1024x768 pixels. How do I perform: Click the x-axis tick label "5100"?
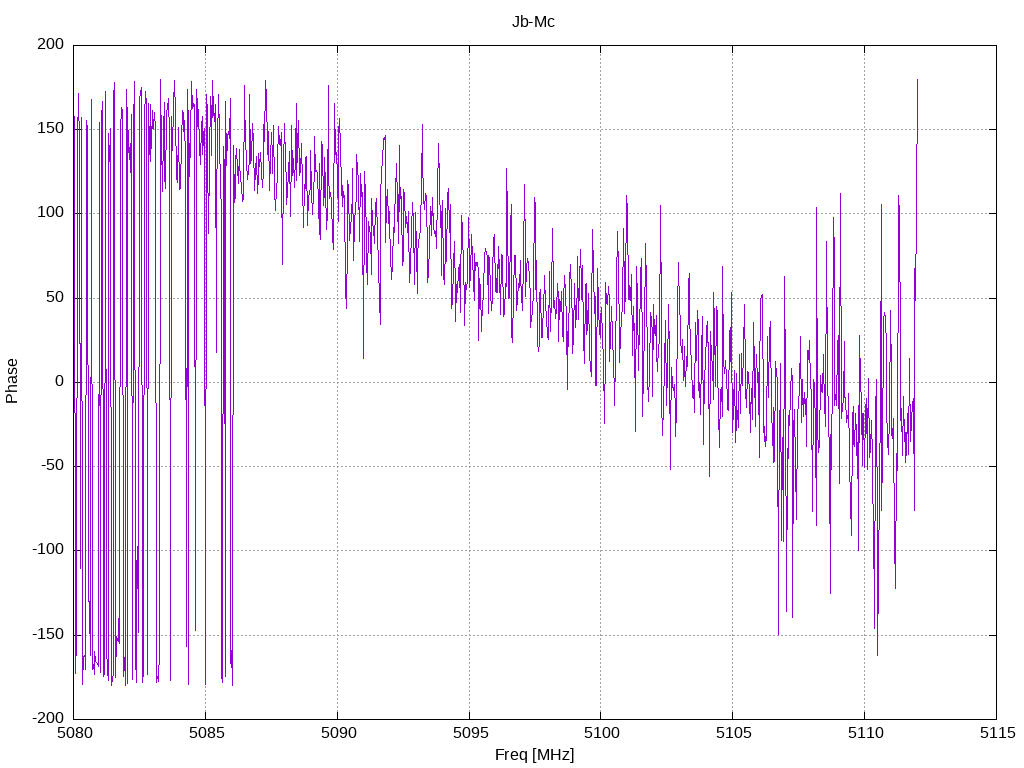[601, 733]
